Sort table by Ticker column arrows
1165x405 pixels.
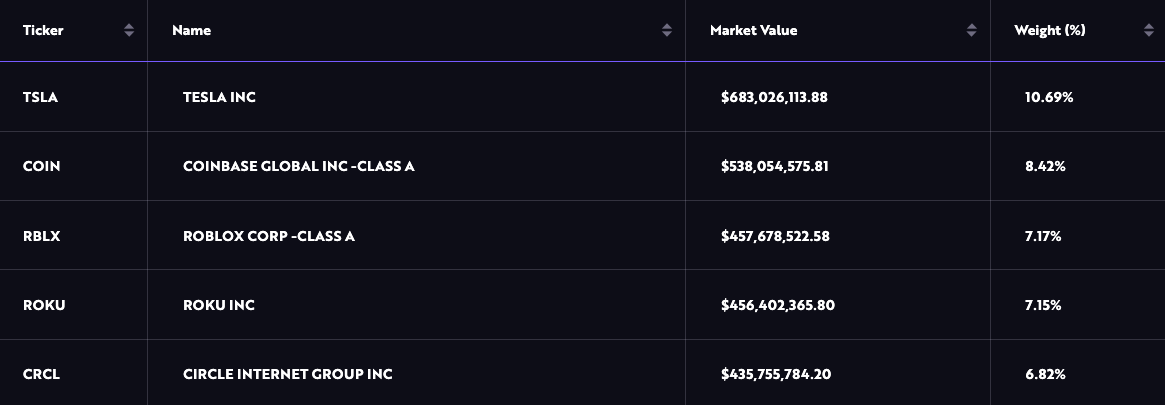pyautogui.click(x=129, y=31)
